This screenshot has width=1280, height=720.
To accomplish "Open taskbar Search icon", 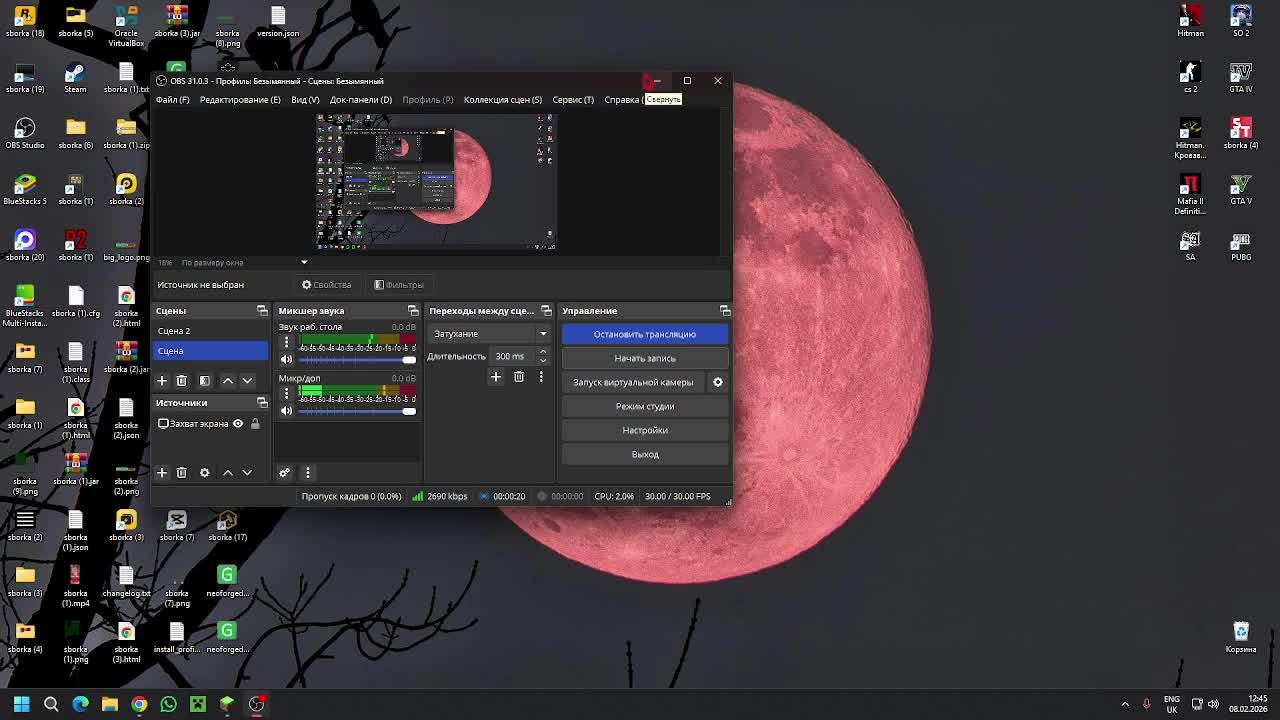I will point(51,704).
